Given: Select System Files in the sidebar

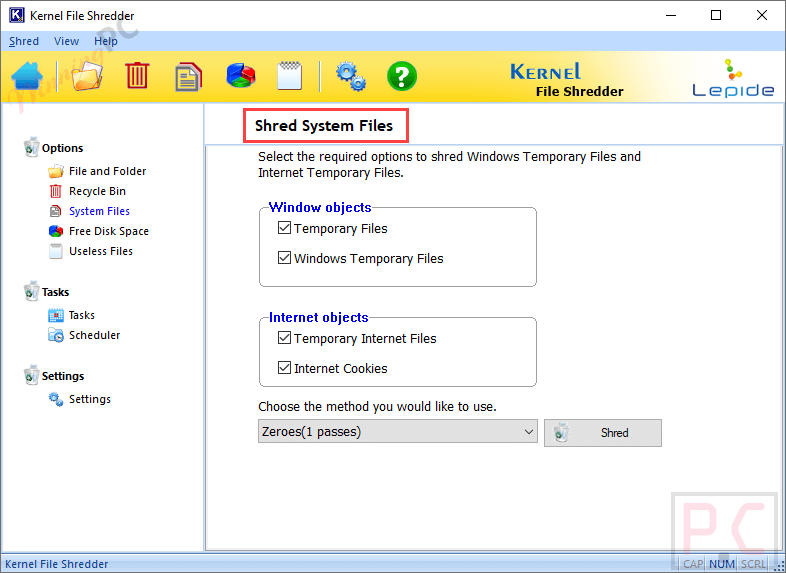Looking at the screenshot, I should pos(99,211).
